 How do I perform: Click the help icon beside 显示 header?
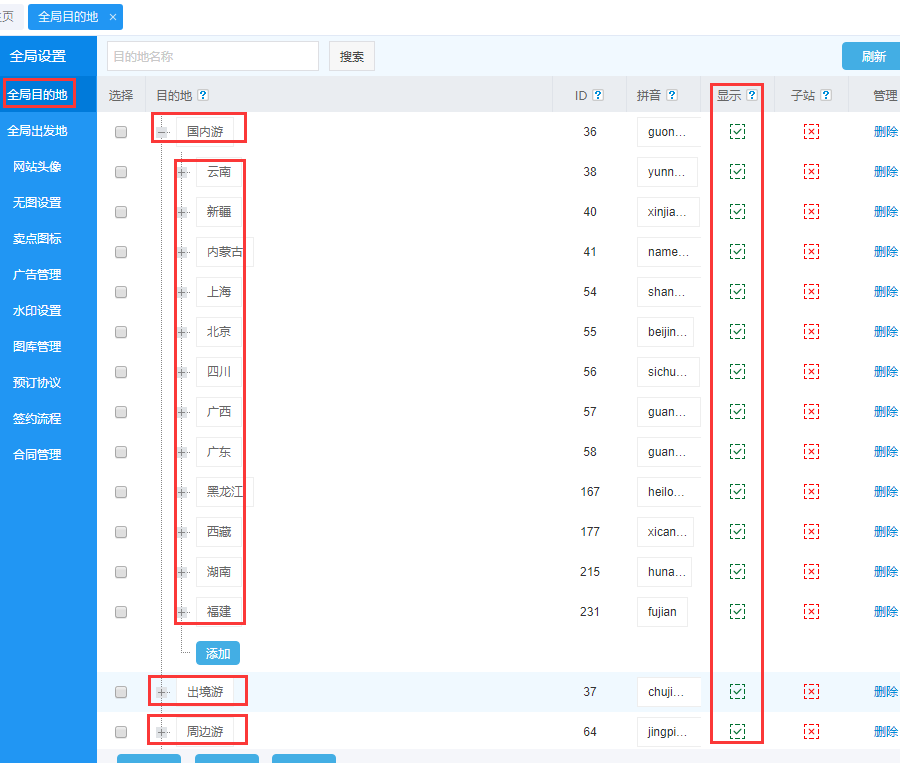[752, 96]
